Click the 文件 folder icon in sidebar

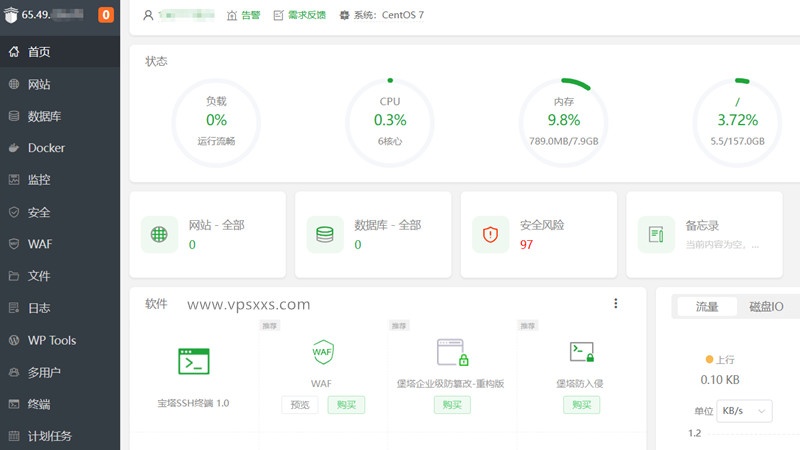click(14, 276)
